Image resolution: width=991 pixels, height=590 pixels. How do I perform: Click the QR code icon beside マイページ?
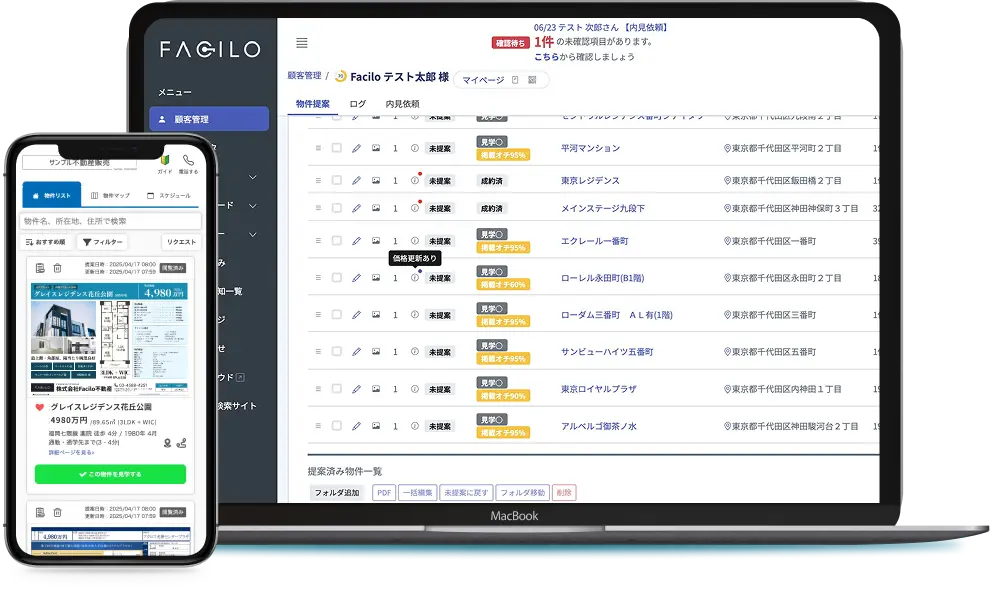coord(532,80)
